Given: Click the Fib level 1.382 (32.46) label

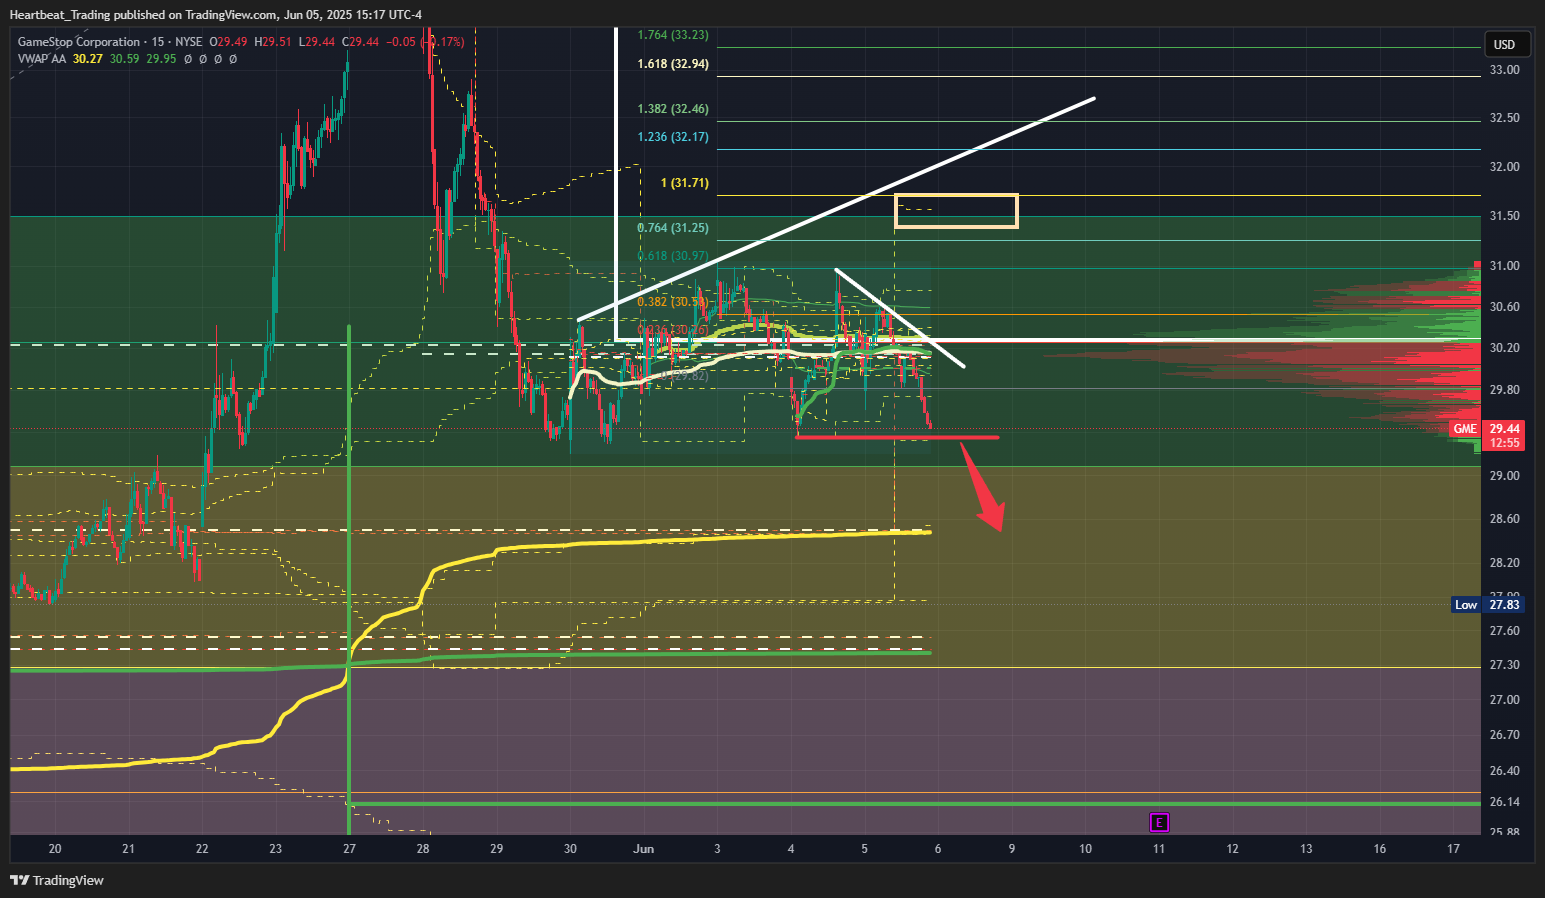Looking at the screenshot, I should pyautogui.click(x=673, y=109).
